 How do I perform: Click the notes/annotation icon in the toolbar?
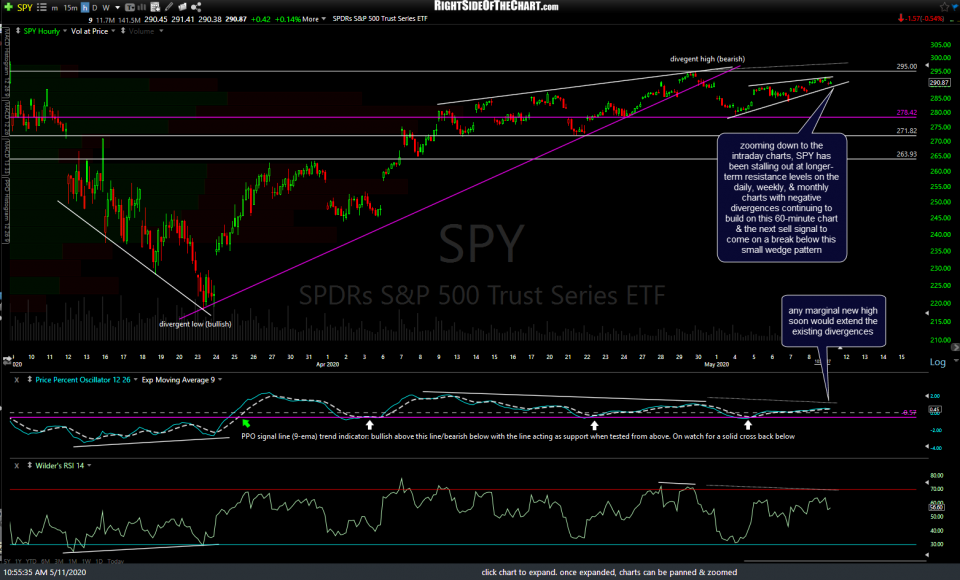(x=155, y=7)
